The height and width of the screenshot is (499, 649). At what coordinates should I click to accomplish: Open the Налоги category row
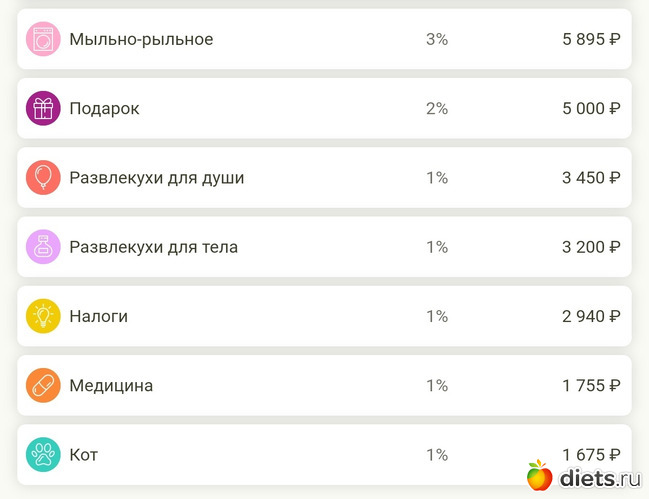324,316
